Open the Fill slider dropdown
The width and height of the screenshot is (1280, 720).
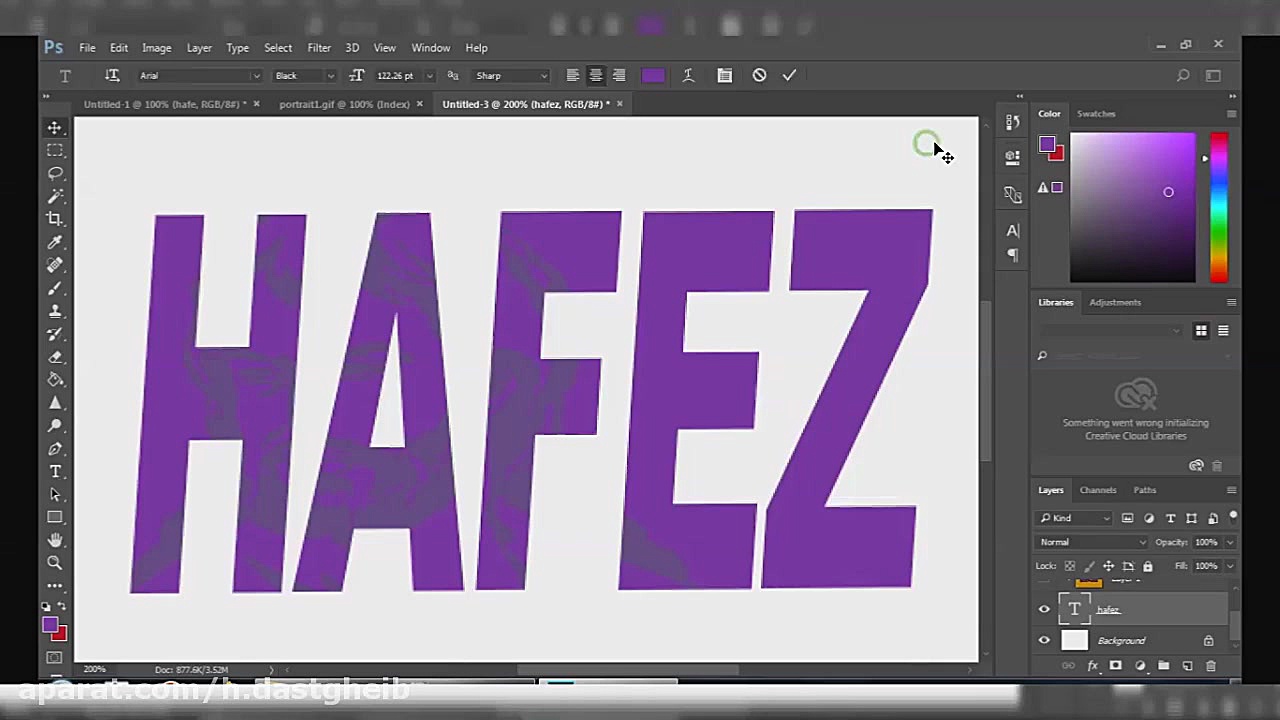(1230, 566)
